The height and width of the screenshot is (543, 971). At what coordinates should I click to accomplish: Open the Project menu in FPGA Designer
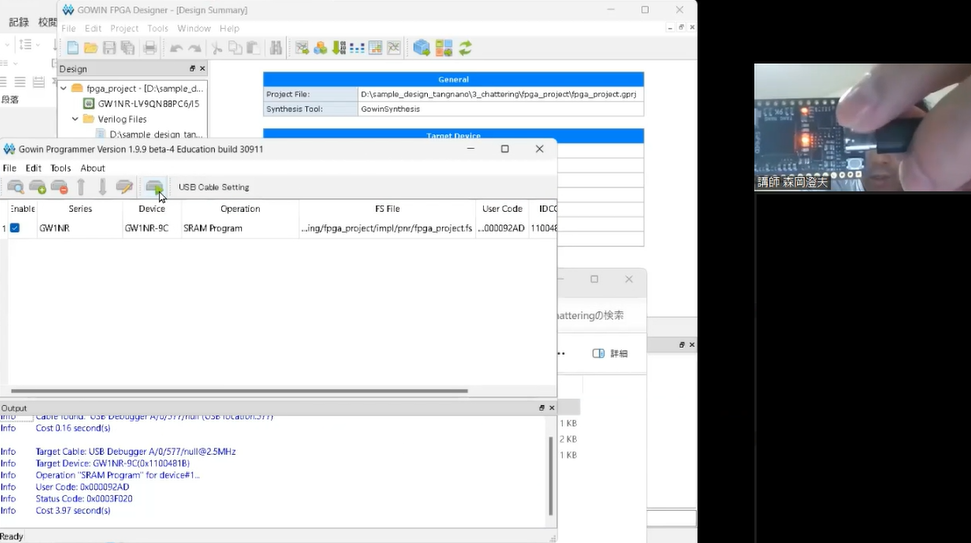click(124, 29)
